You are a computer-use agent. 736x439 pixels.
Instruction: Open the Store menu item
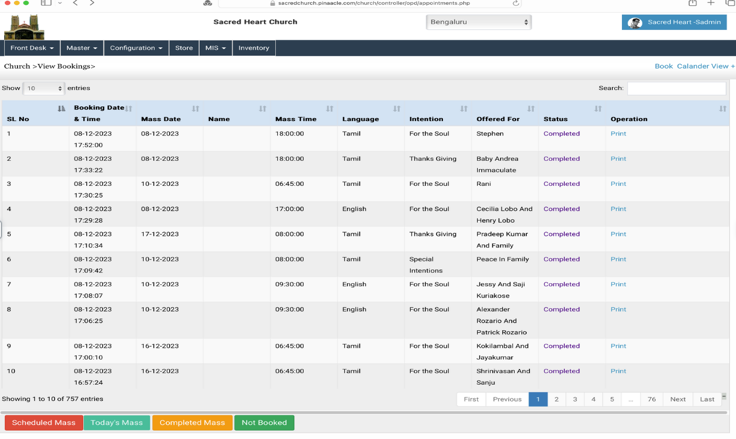[x=184, y=48]
